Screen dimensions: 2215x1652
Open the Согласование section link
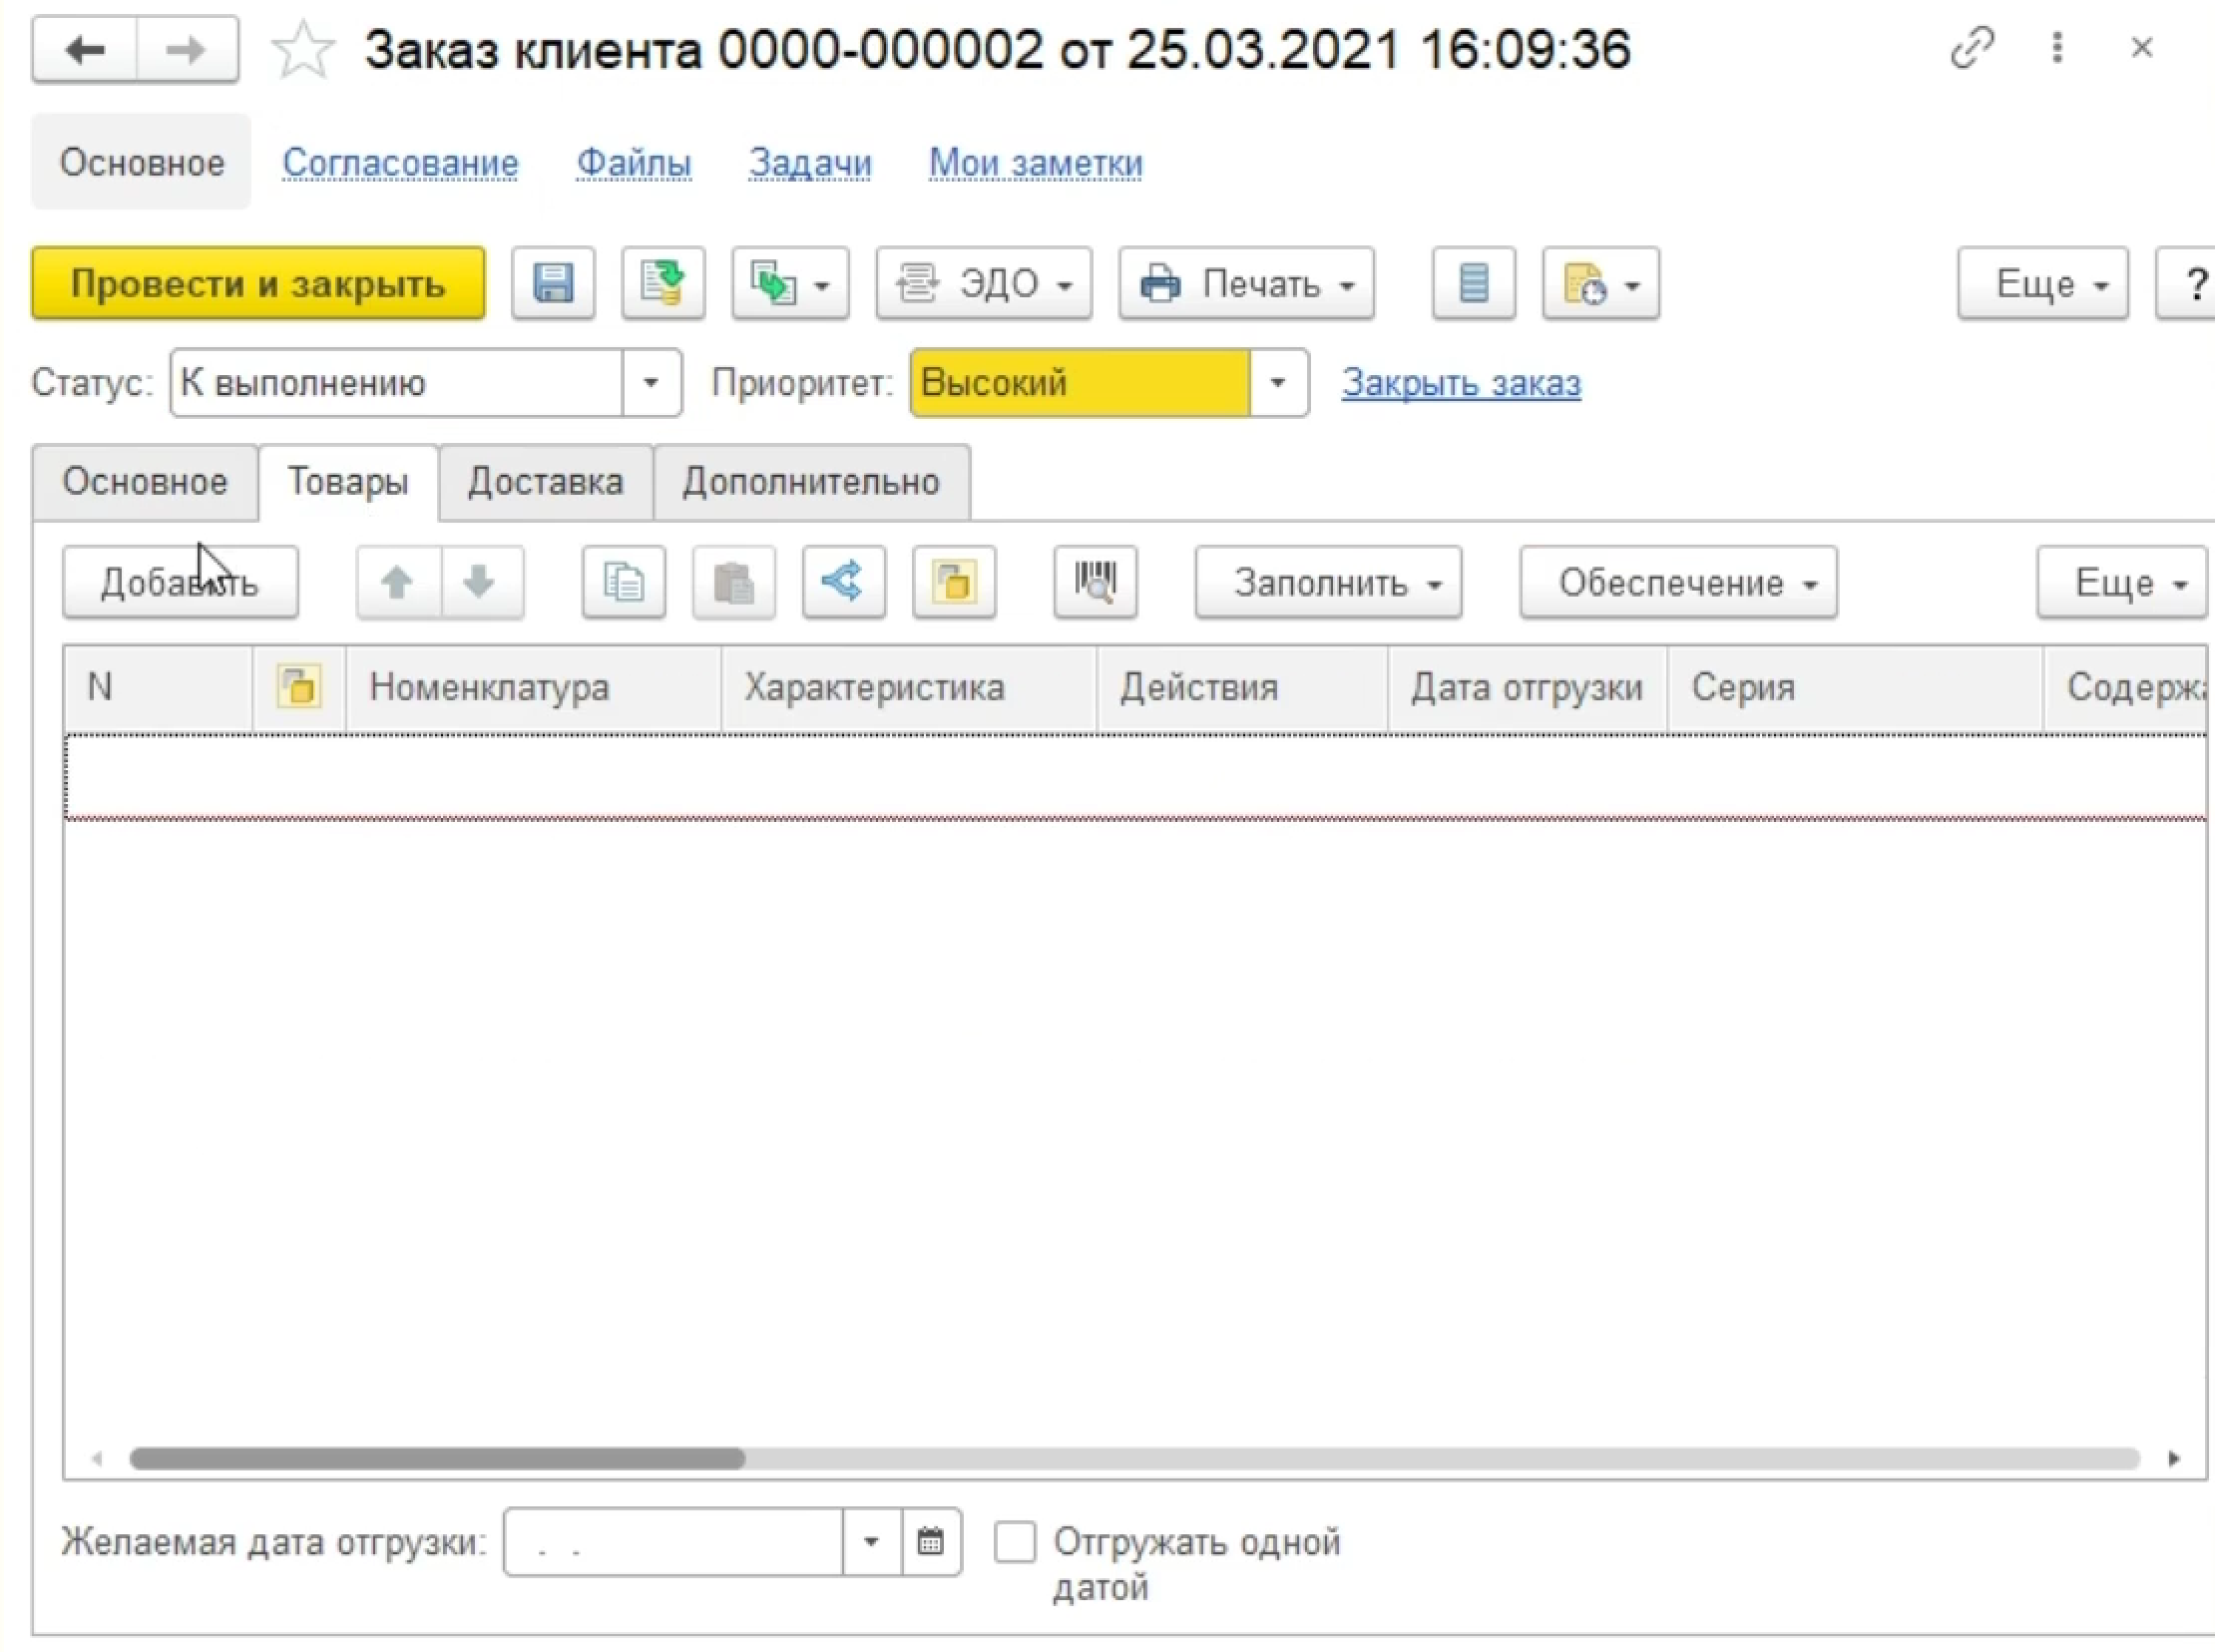click(x=400, y=162)
